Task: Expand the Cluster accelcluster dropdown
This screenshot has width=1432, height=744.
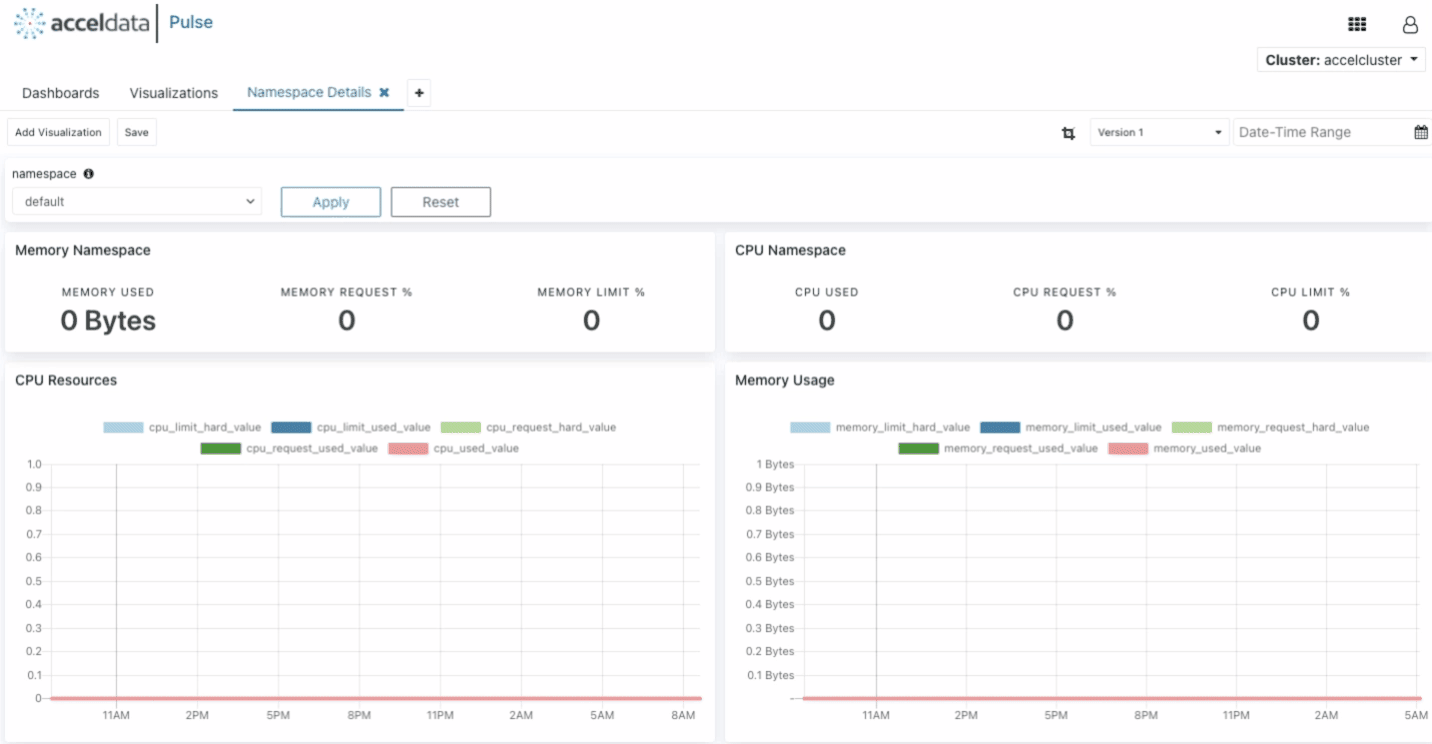Action: 1341,60
